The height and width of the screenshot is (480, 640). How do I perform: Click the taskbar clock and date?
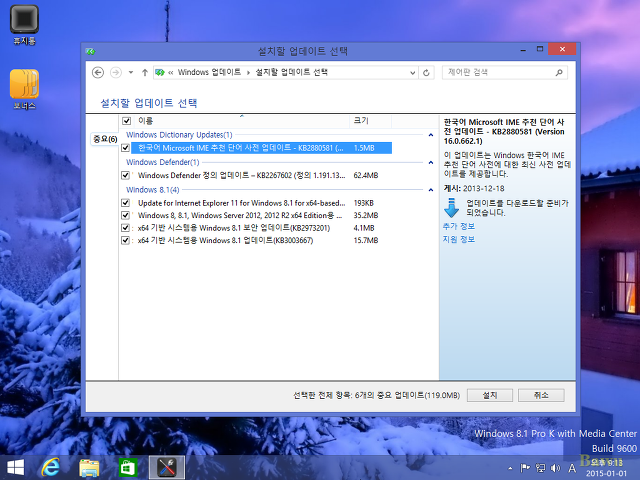(606, 468)
